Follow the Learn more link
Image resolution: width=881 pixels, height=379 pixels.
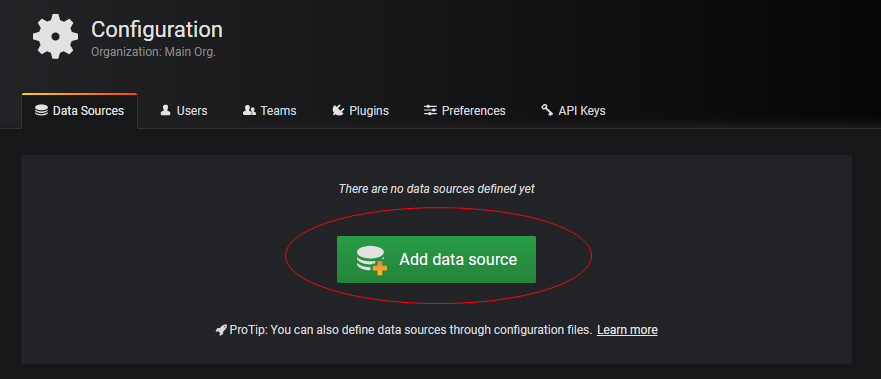pyautogui.click(x=627, y=330)
